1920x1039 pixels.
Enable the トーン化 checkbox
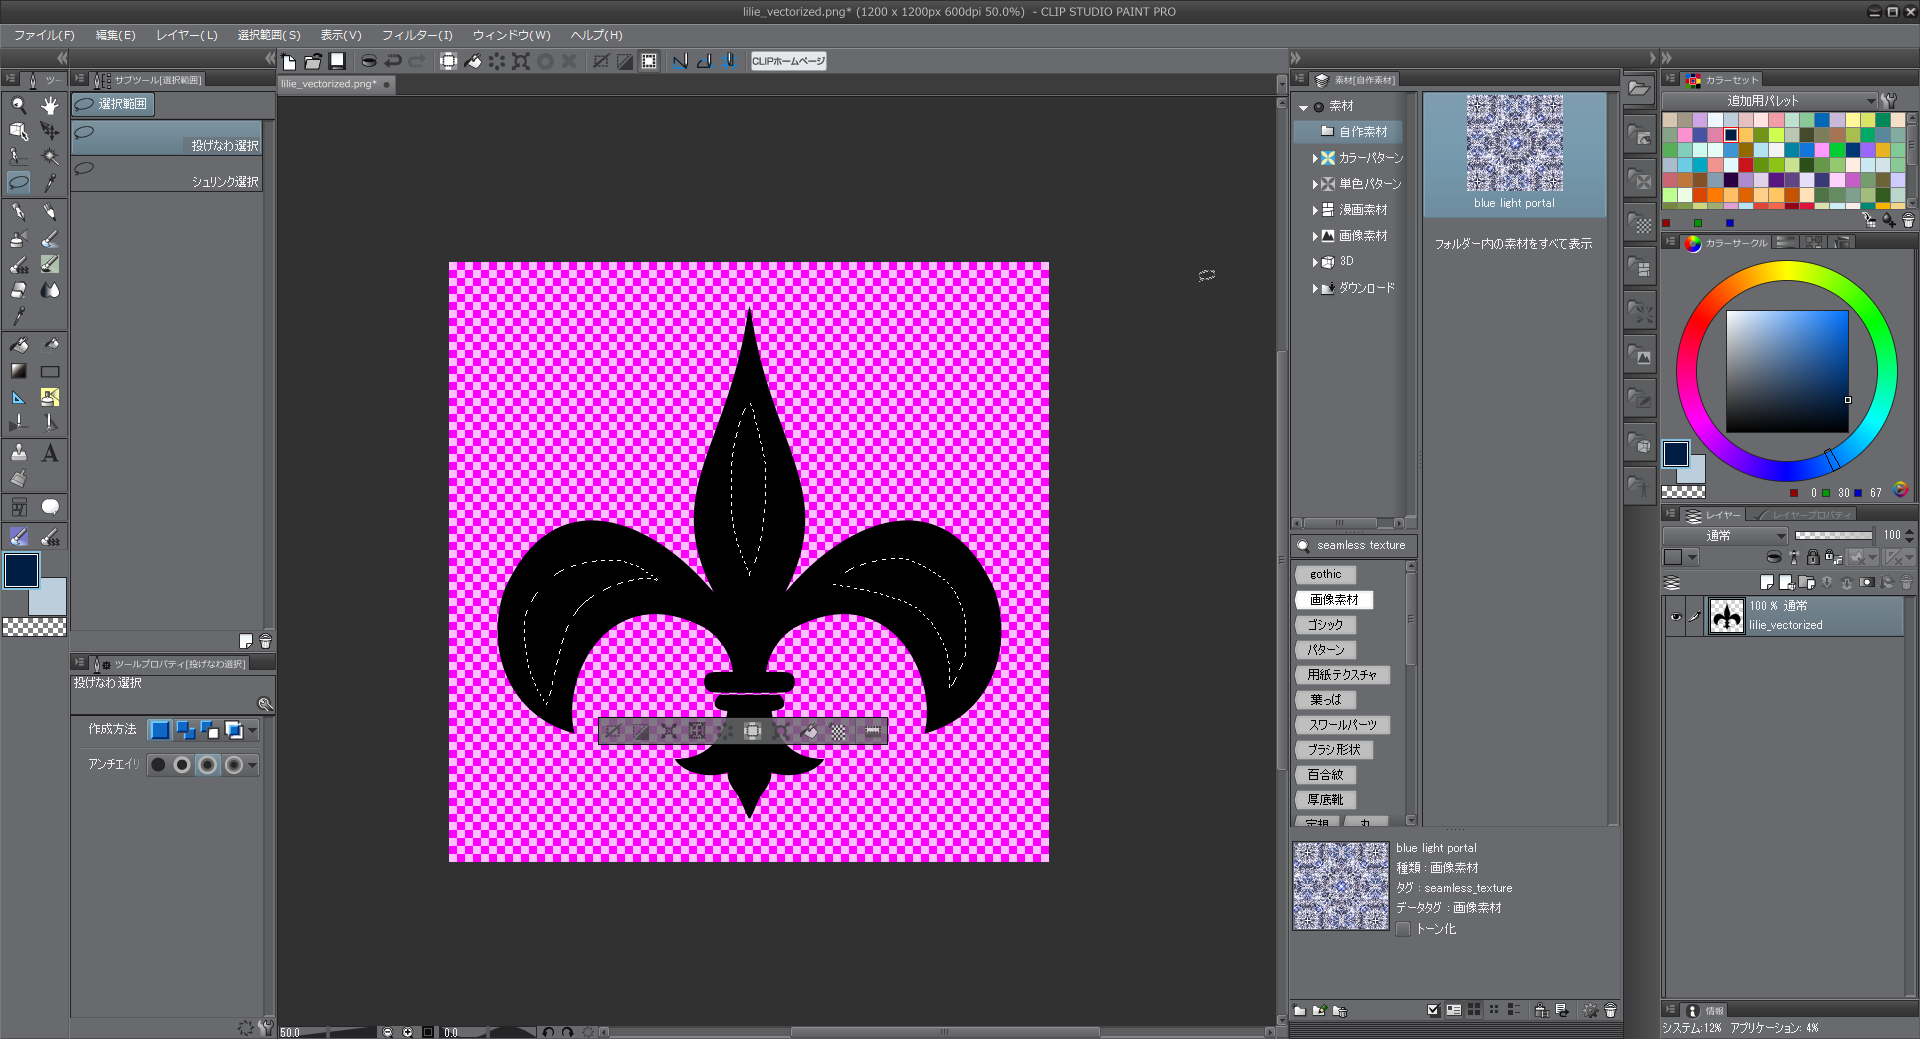[1403, 929]
